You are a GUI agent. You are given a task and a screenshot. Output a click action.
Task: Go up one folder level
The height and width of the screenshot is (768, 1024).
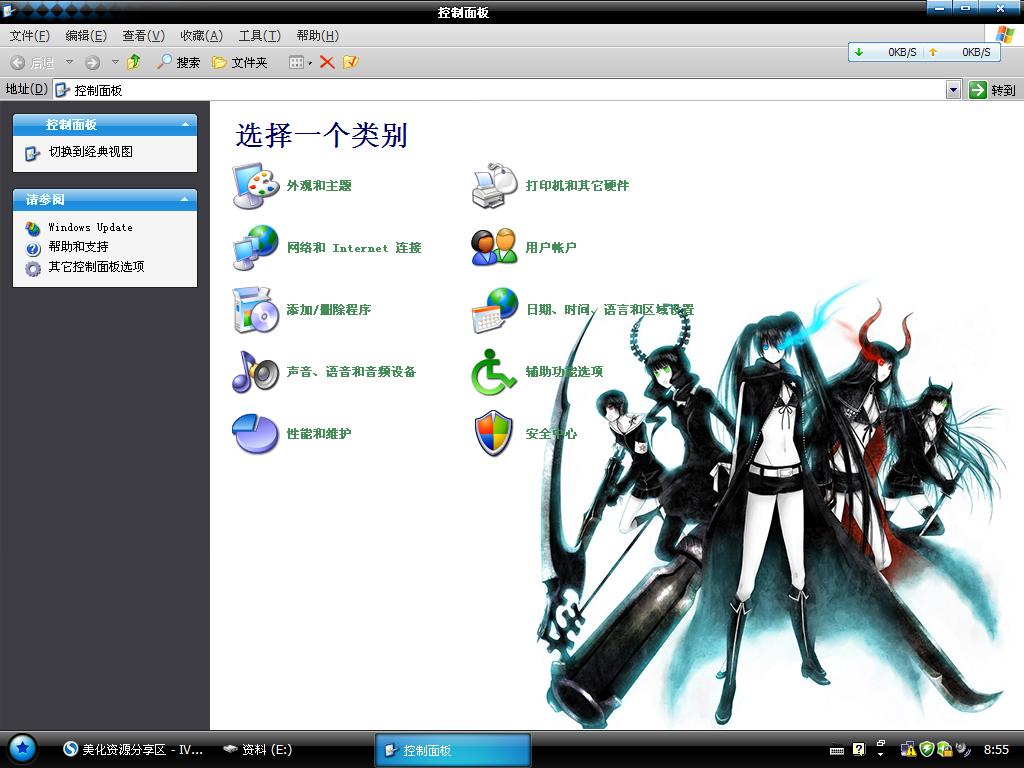[x=134, y=62]
